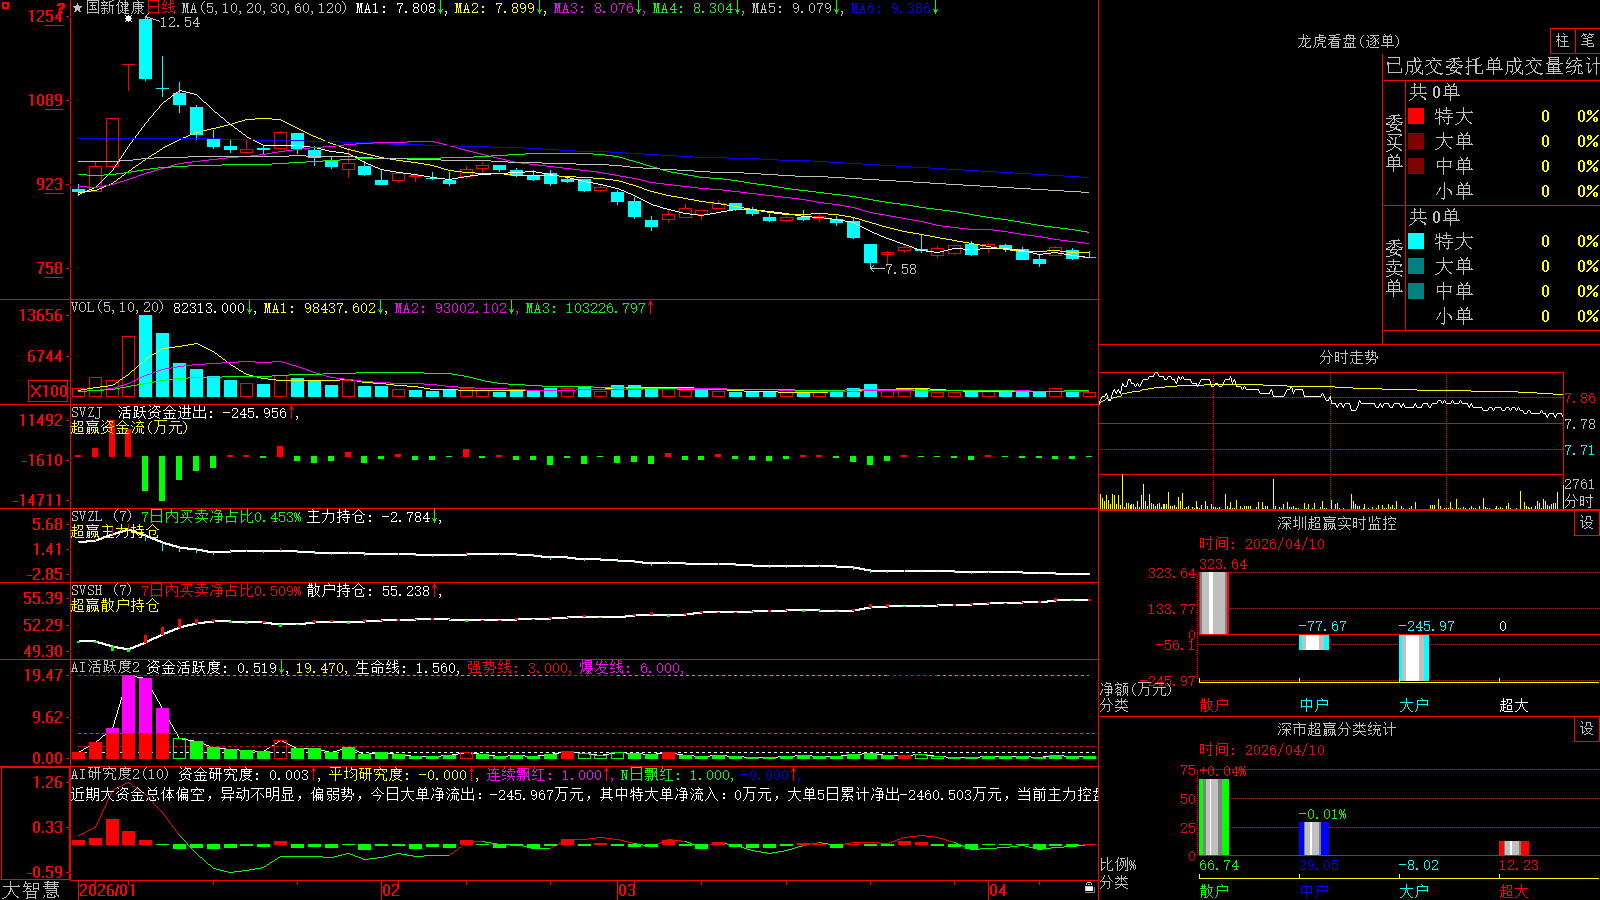
Task: Click the AI研究度2(10) indicator name
Action: click(120, 774)
